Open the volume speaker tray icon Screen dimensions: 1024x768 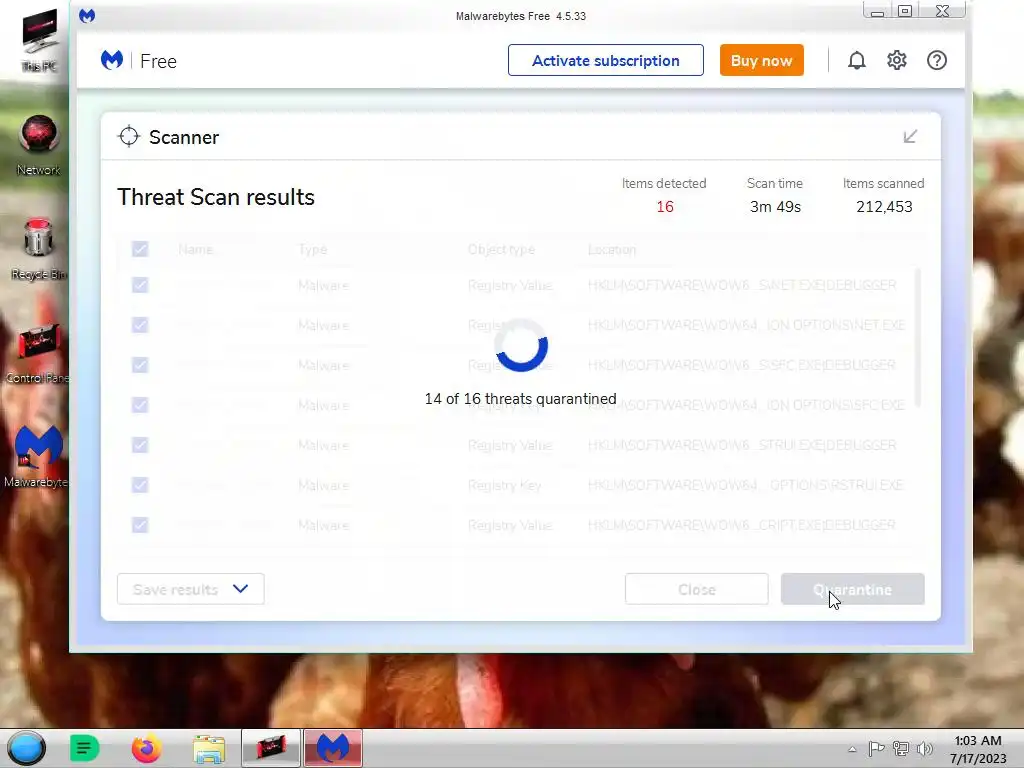[925, 749]
